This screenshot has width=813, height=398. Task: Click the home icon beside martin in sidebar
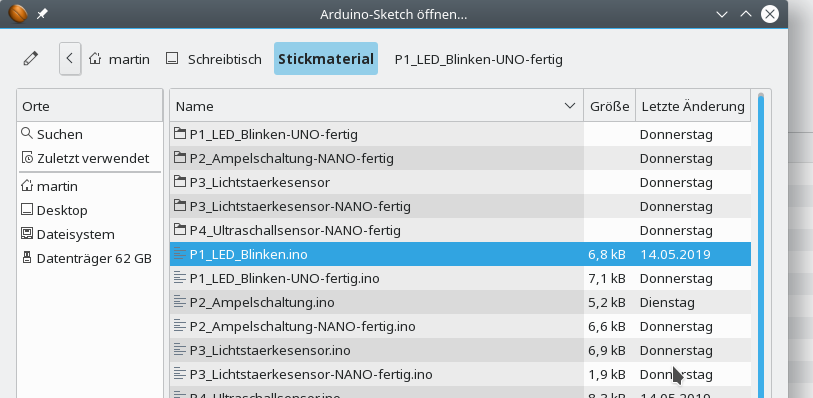click(x=27, y=186)
